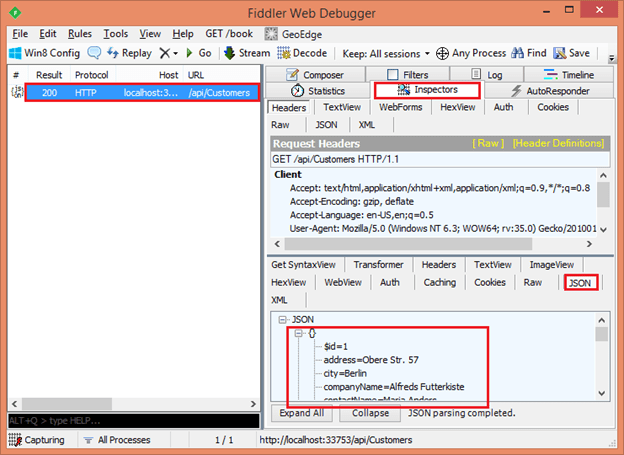The height and width of the screenshot is (455, 624).
Task: Click the GET /book menu item
Action: coord(229,34)
